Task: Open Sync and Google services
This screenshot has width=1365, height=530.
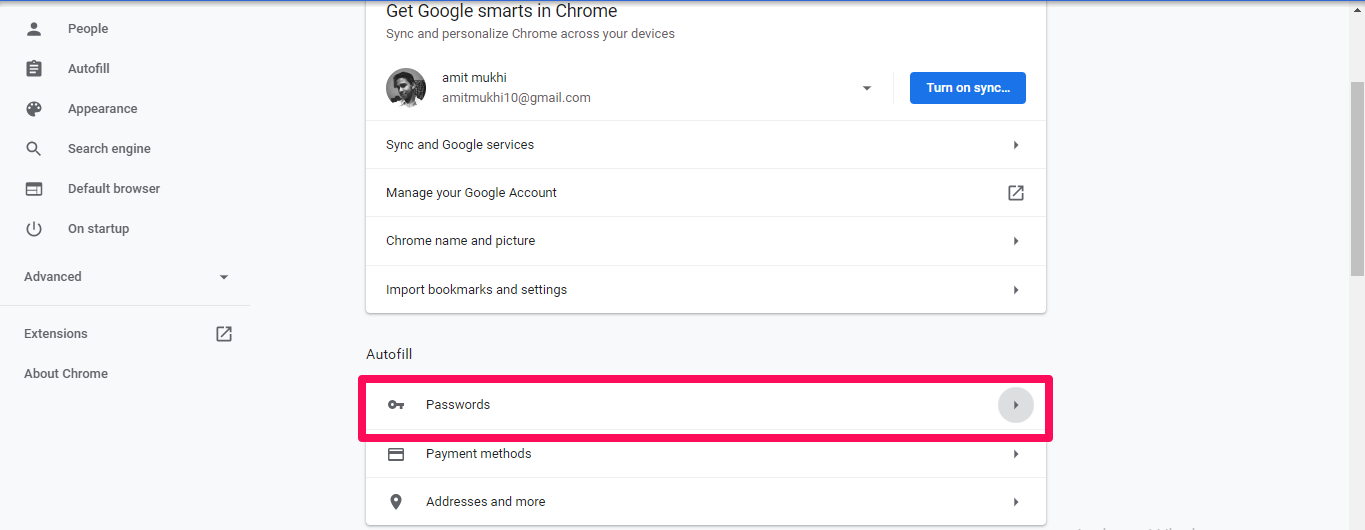Action: coord(706,145)
